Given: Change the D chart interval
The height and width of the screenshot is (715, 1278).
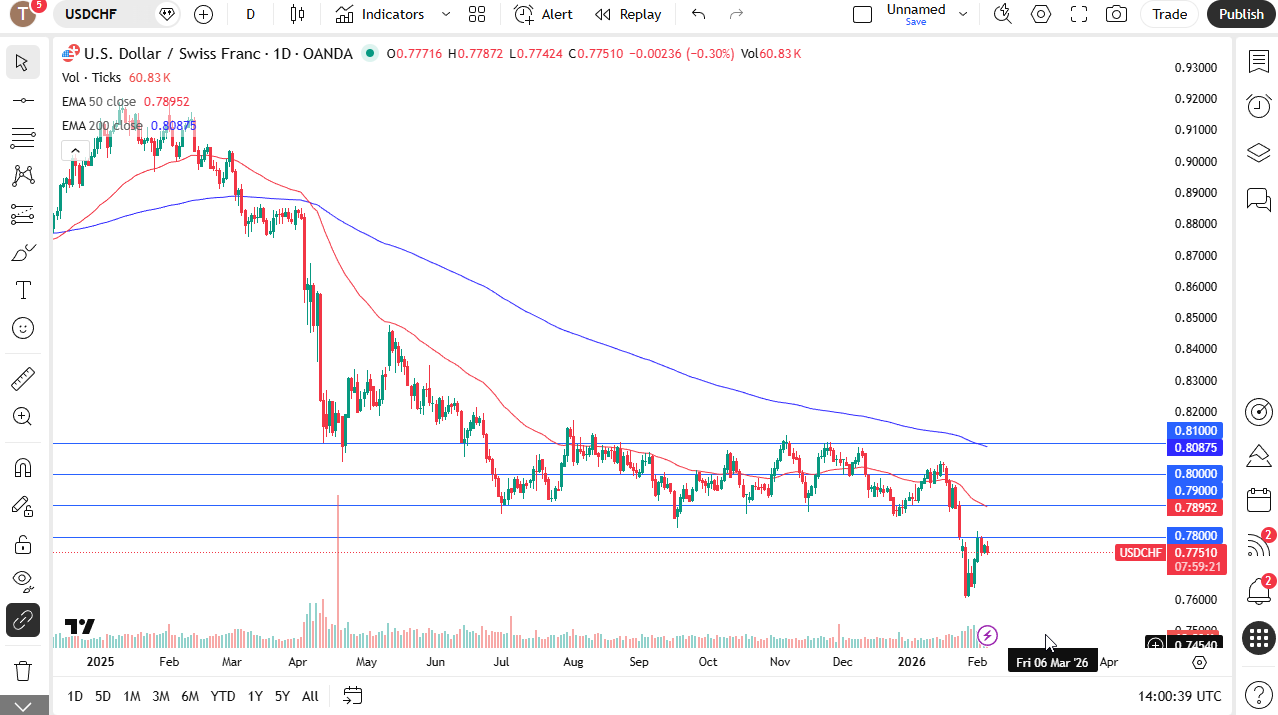Looking at the screenshot, I should pos(251,14).
